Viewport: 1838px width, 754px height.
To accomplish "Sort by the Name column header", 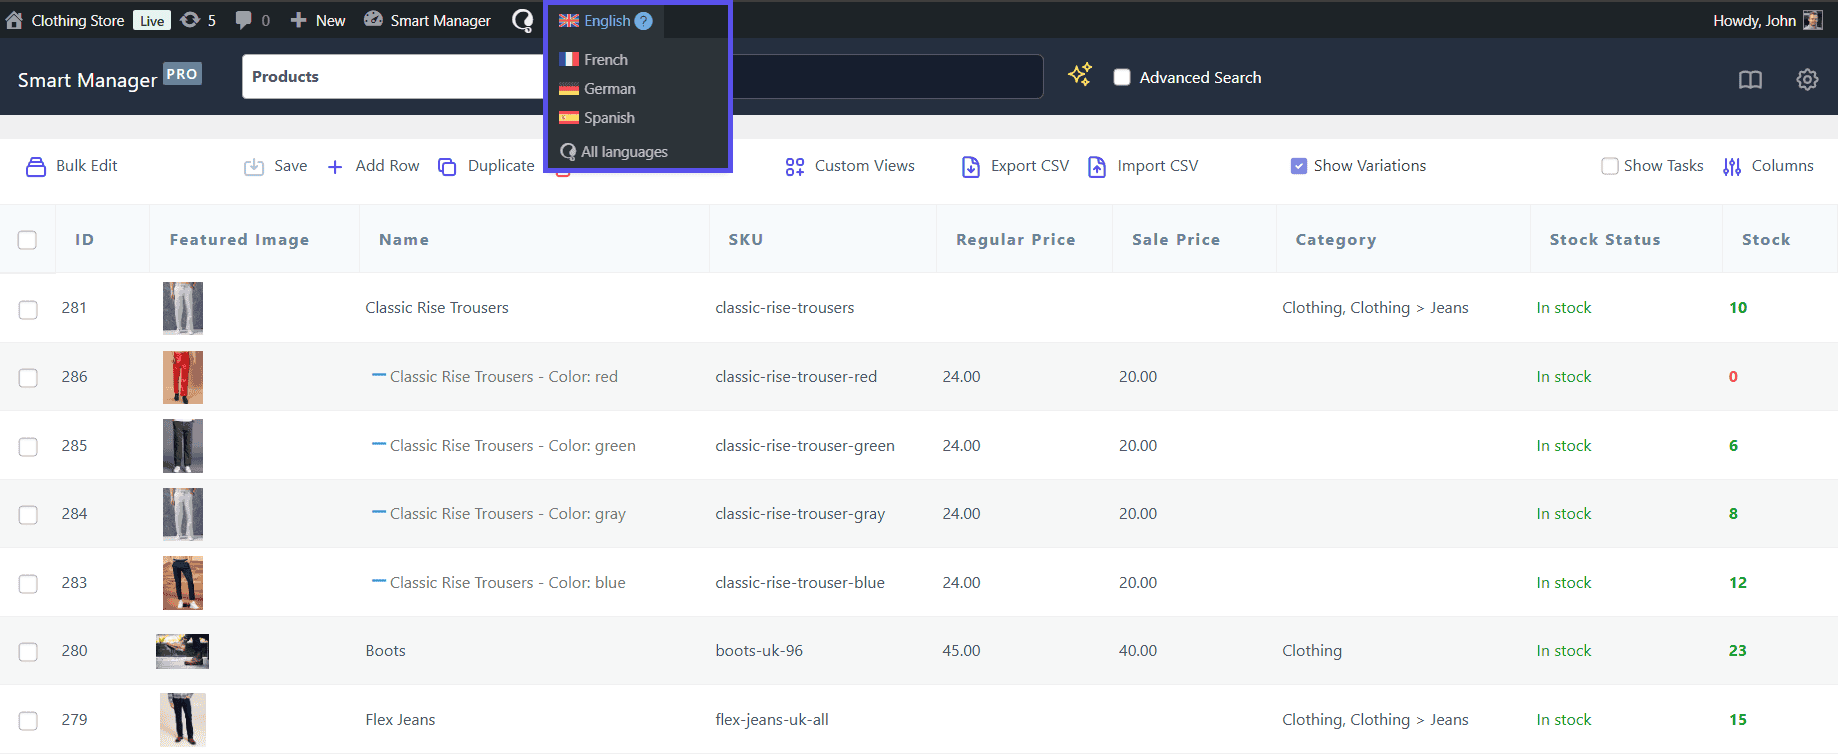I will 404,240.
